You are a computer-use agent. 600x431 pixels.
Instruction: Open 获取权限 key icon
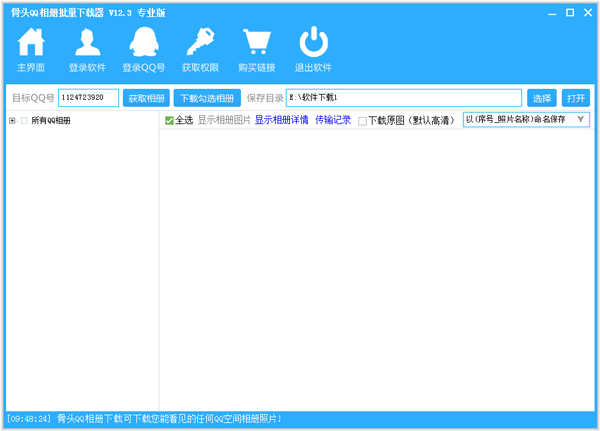[x=201, y=42]
